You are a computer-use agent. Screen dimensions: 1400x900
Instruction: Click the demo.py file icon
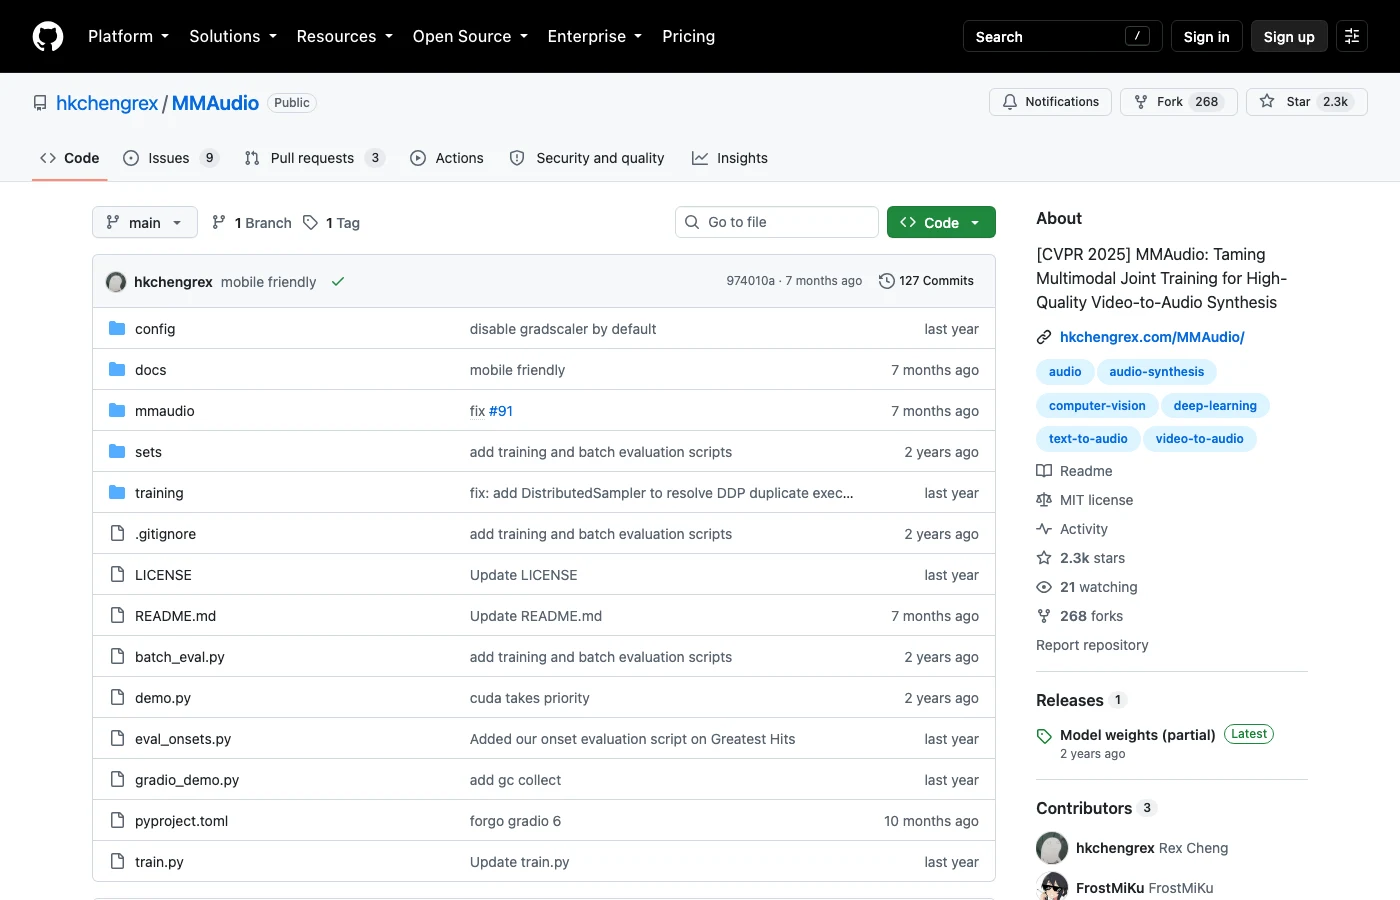point(117,698)
